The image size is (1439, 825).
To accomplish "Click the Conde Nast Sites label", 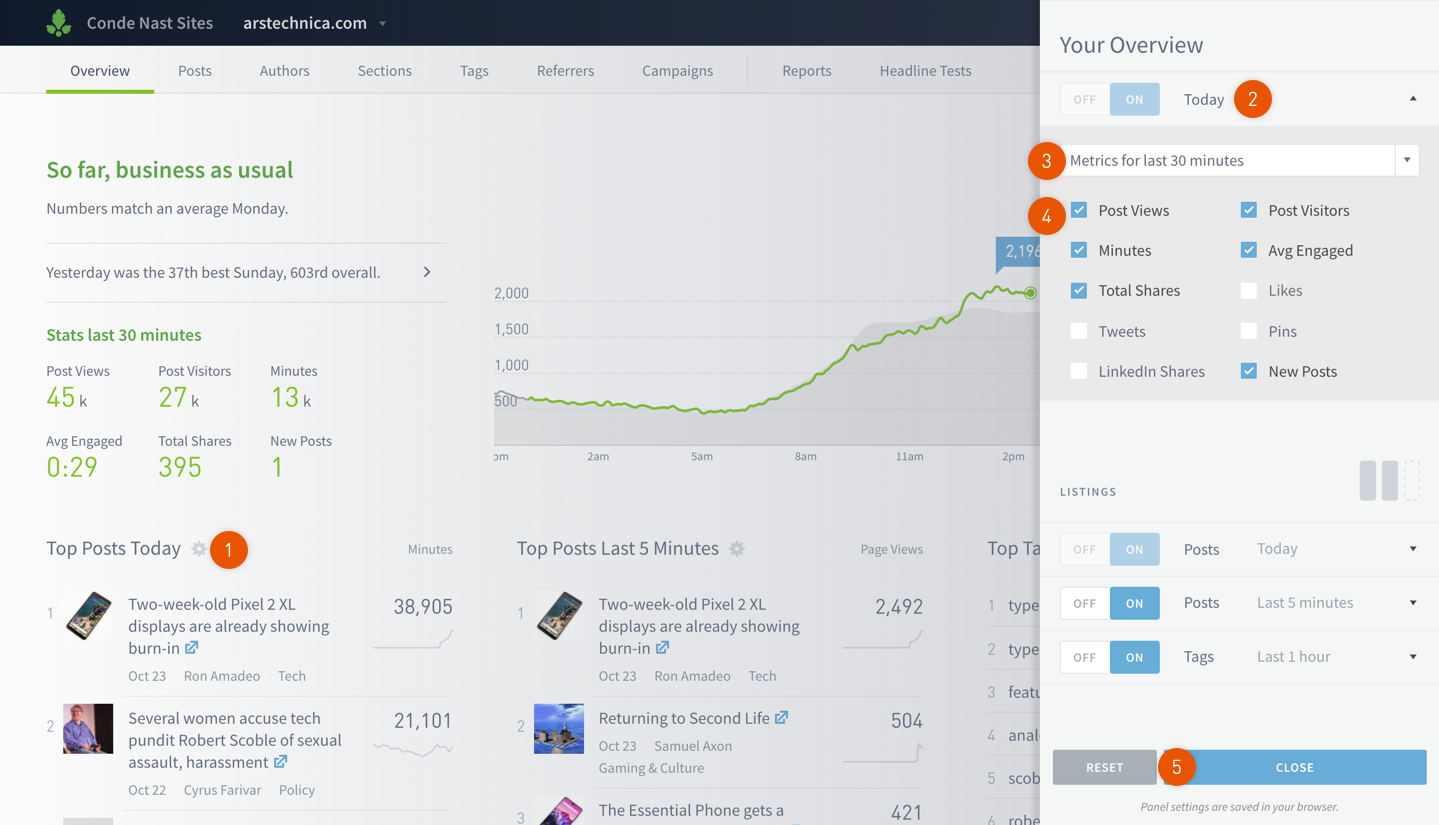I will [x=150, y=23].
